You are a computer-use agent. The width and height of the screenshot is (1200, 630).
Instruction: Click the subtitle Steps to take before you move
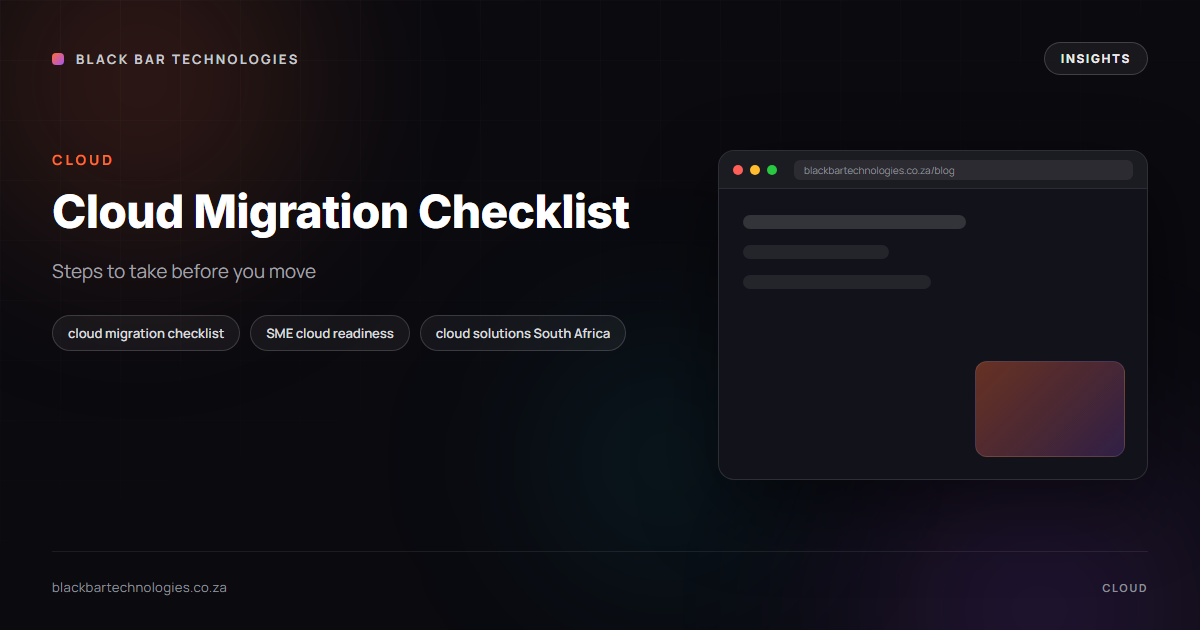tap(184, 272)
